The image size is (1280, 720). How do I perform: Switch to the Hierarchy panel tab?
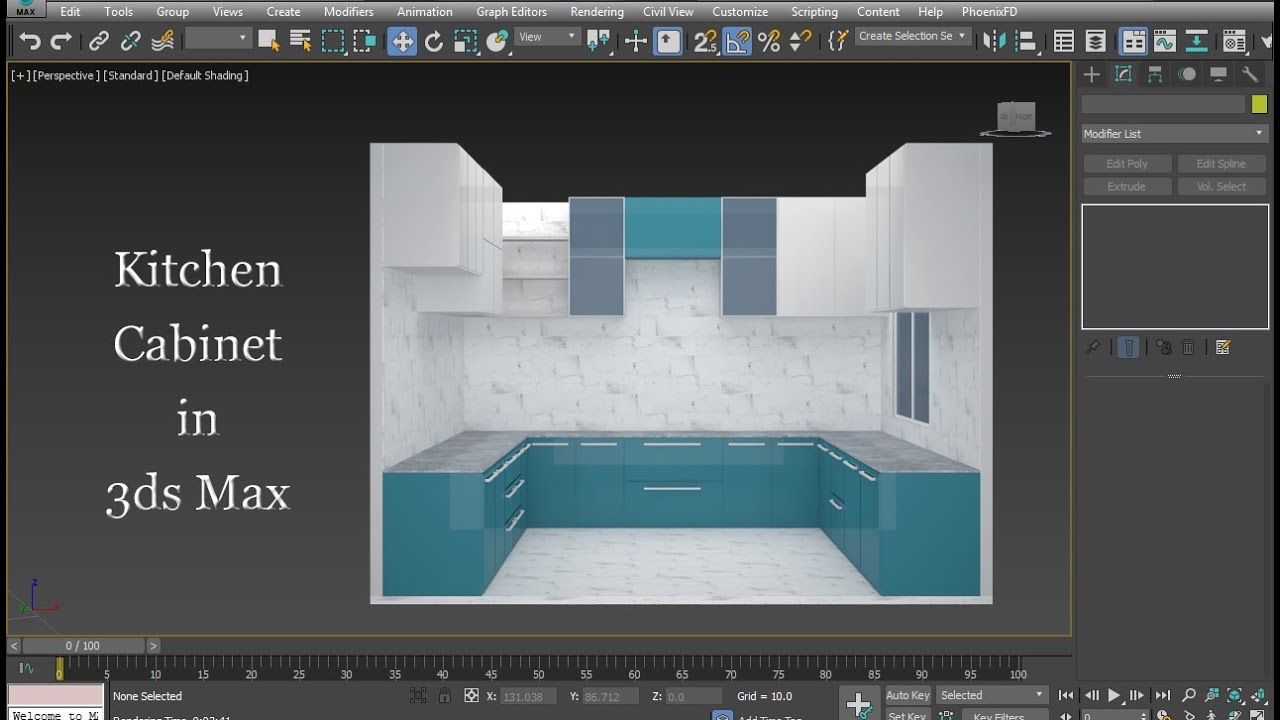click(x=1155, y=74)
